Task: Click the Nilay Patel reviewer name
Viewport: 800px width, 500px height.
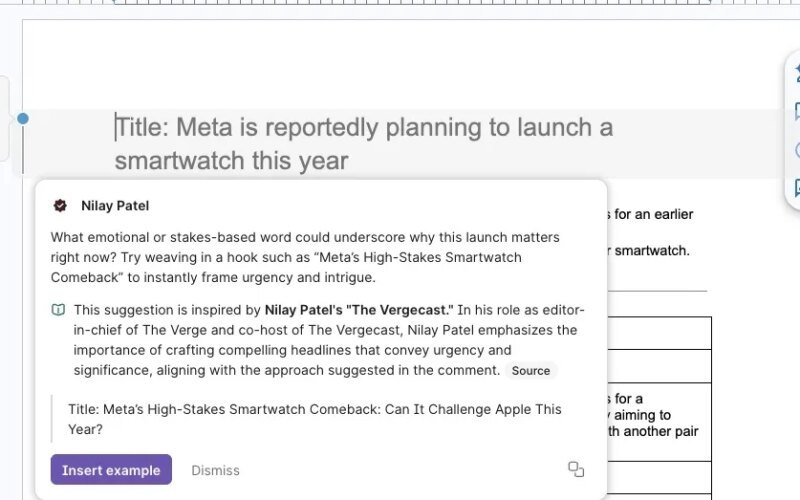Action: tap(115, 205)
